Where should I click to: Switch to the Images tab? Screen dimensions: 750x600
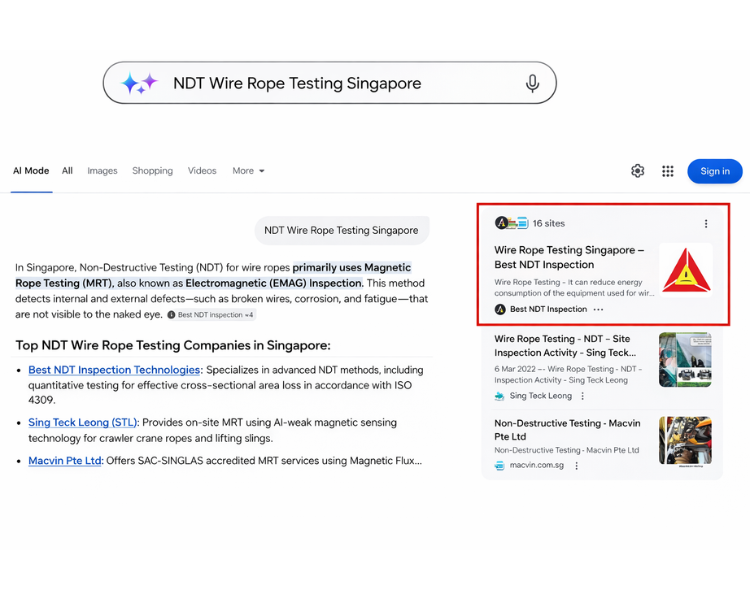tap(102, 171)
